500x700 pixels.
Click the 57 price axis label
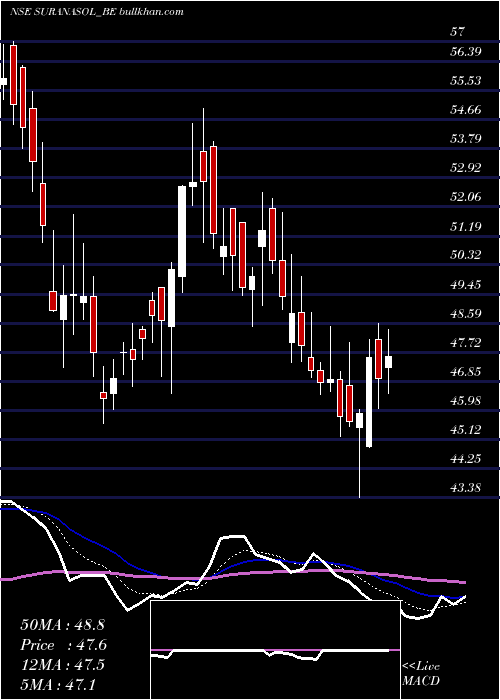[458, 32]
